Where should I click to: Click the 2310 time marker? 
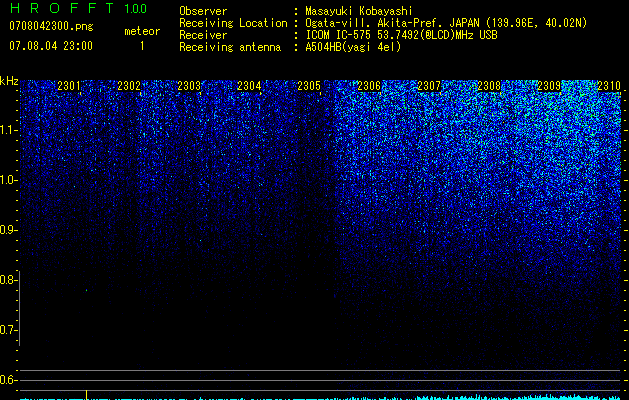coord(609,85)
